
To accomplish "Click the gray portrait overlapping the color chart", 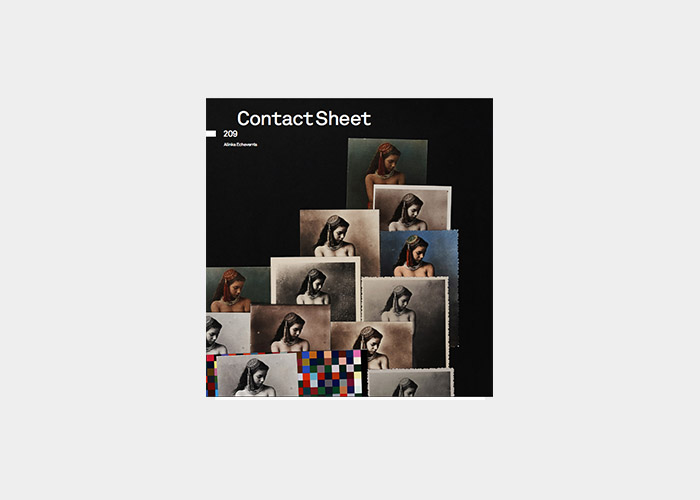I will (257, 375).
